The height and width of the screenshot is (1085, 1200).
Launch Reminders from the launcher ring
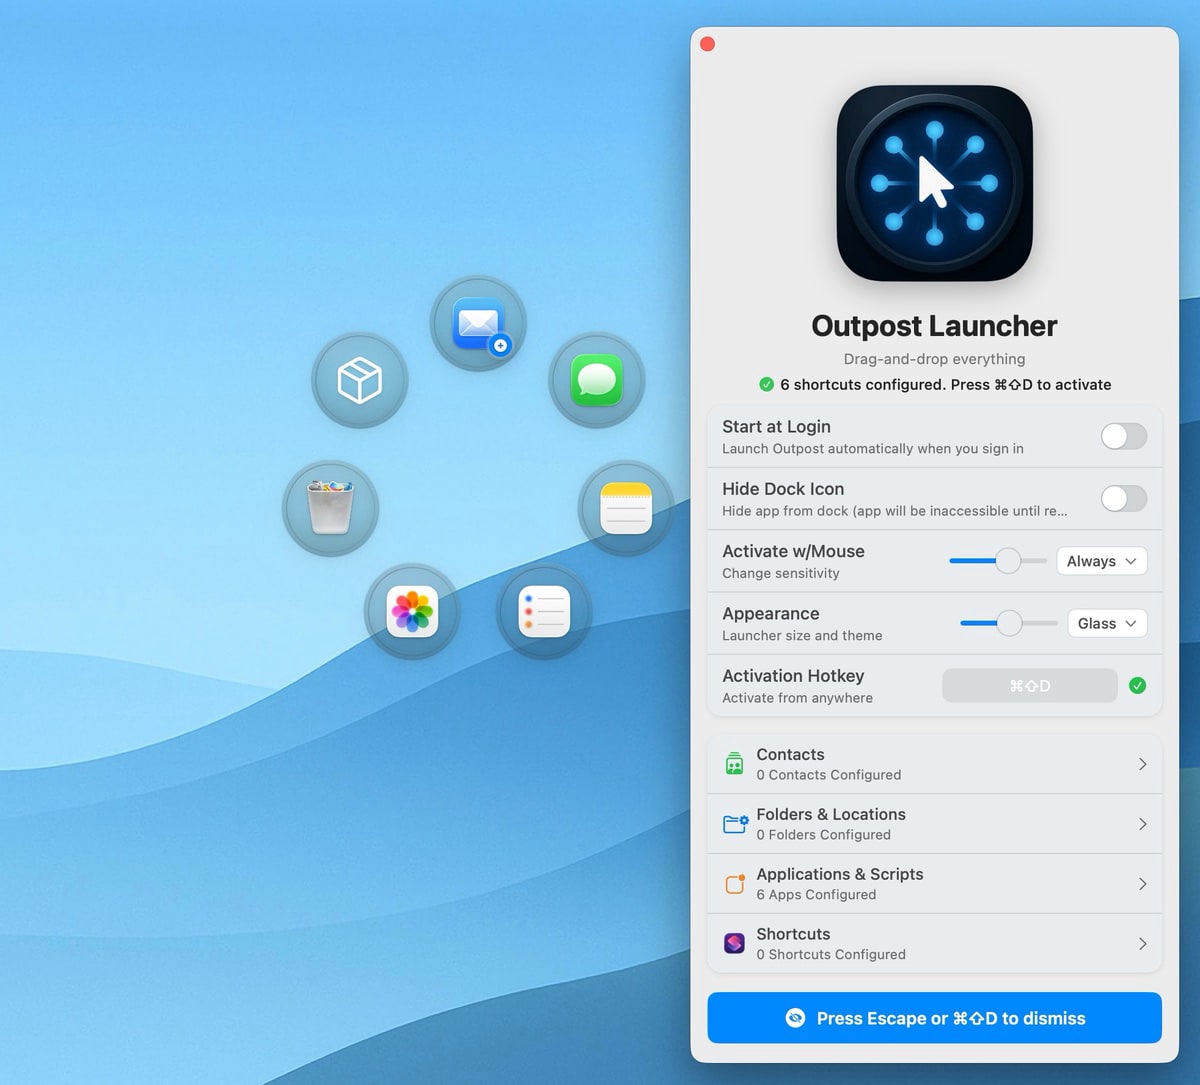pyautogui.click(x=544, y=612)
